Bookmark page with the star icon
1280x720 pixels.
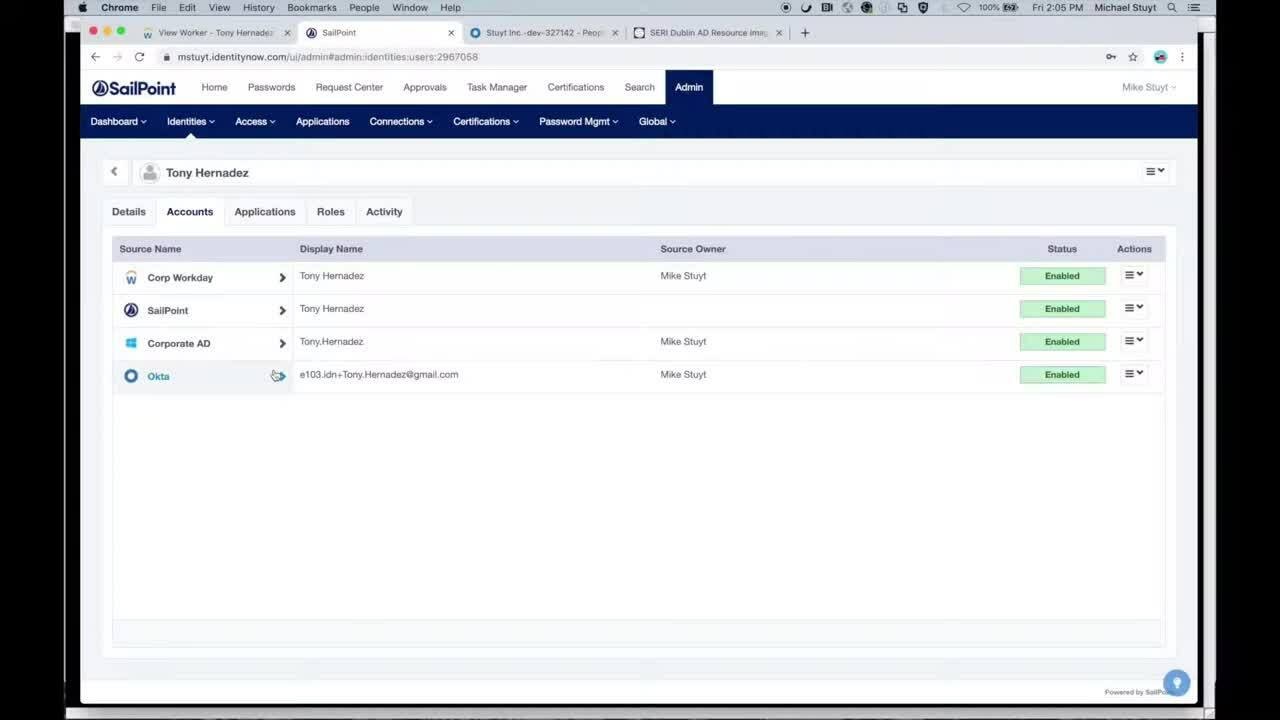point(1133,57)
